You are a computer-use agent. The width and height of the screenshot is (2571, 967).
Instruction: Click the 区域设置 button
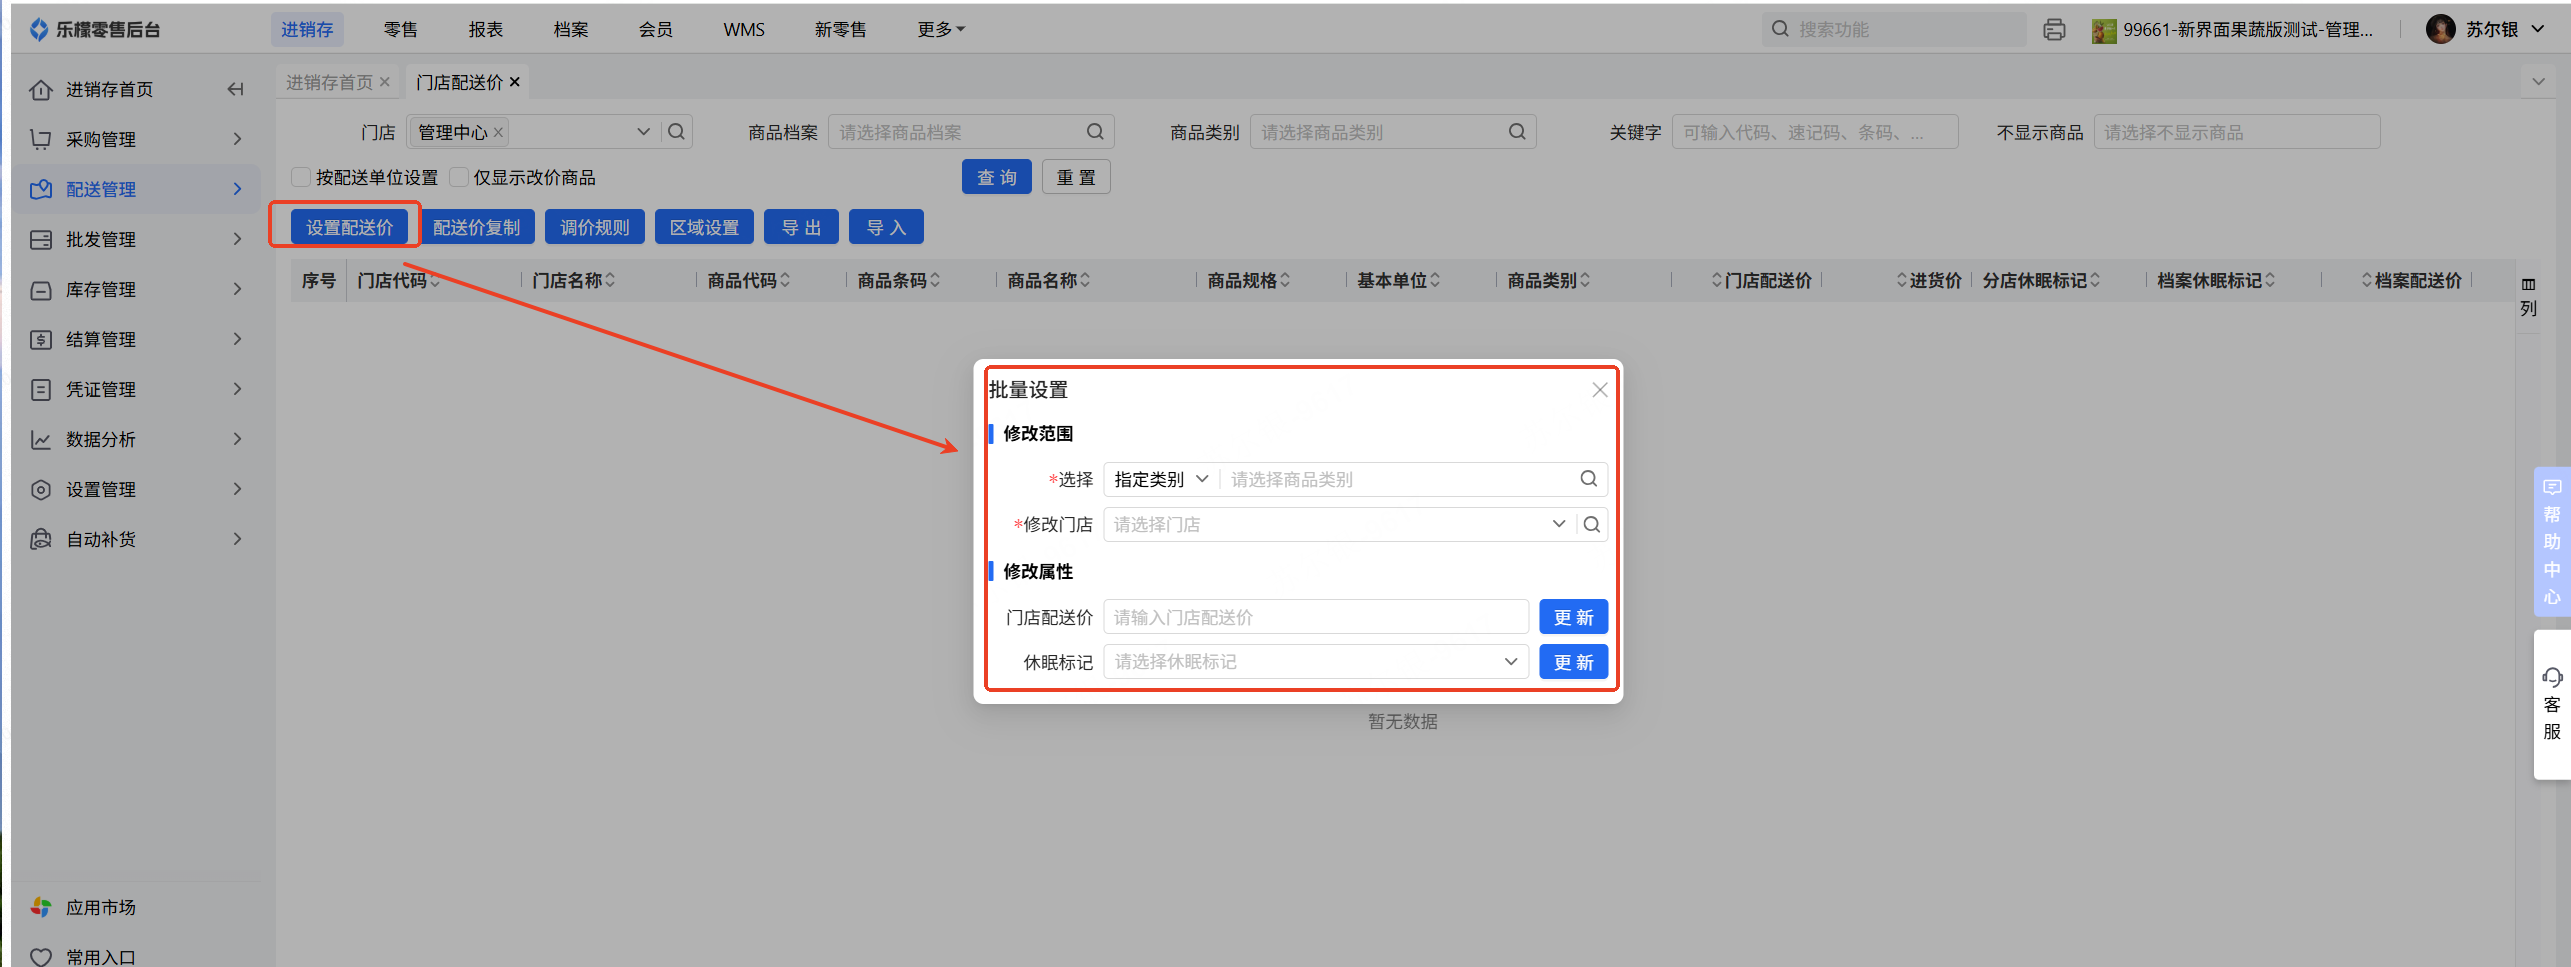(x=704, y=227)
